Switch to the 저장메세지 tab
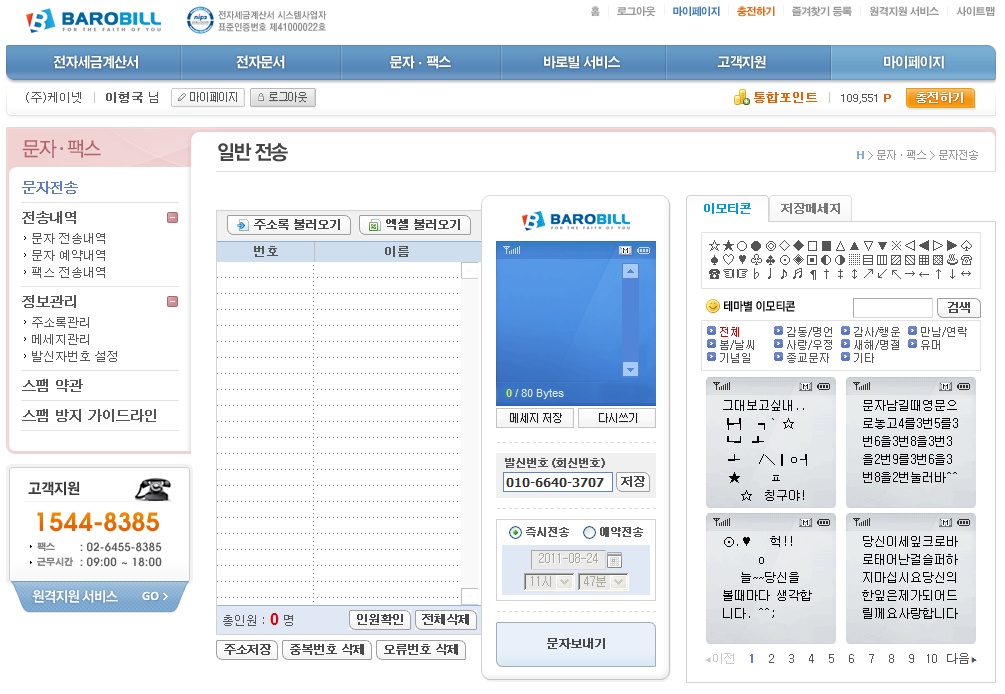 (x=810, y=209)
